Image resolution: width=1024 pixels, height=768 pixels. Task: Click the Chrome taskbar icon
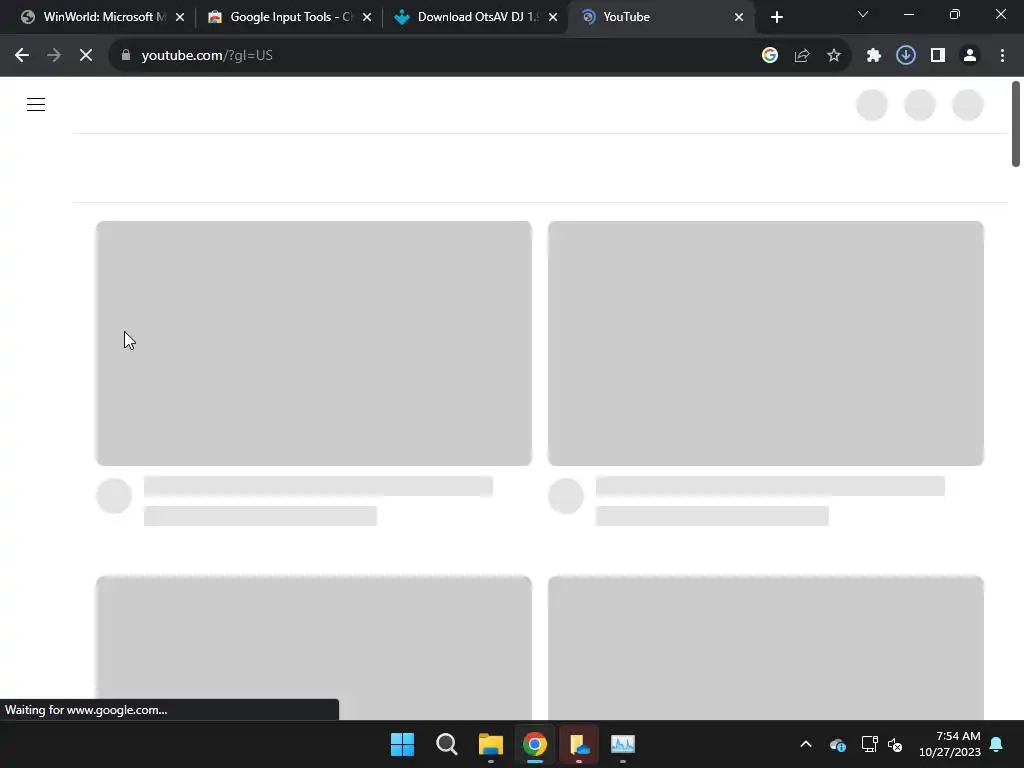tap(535, 744)
